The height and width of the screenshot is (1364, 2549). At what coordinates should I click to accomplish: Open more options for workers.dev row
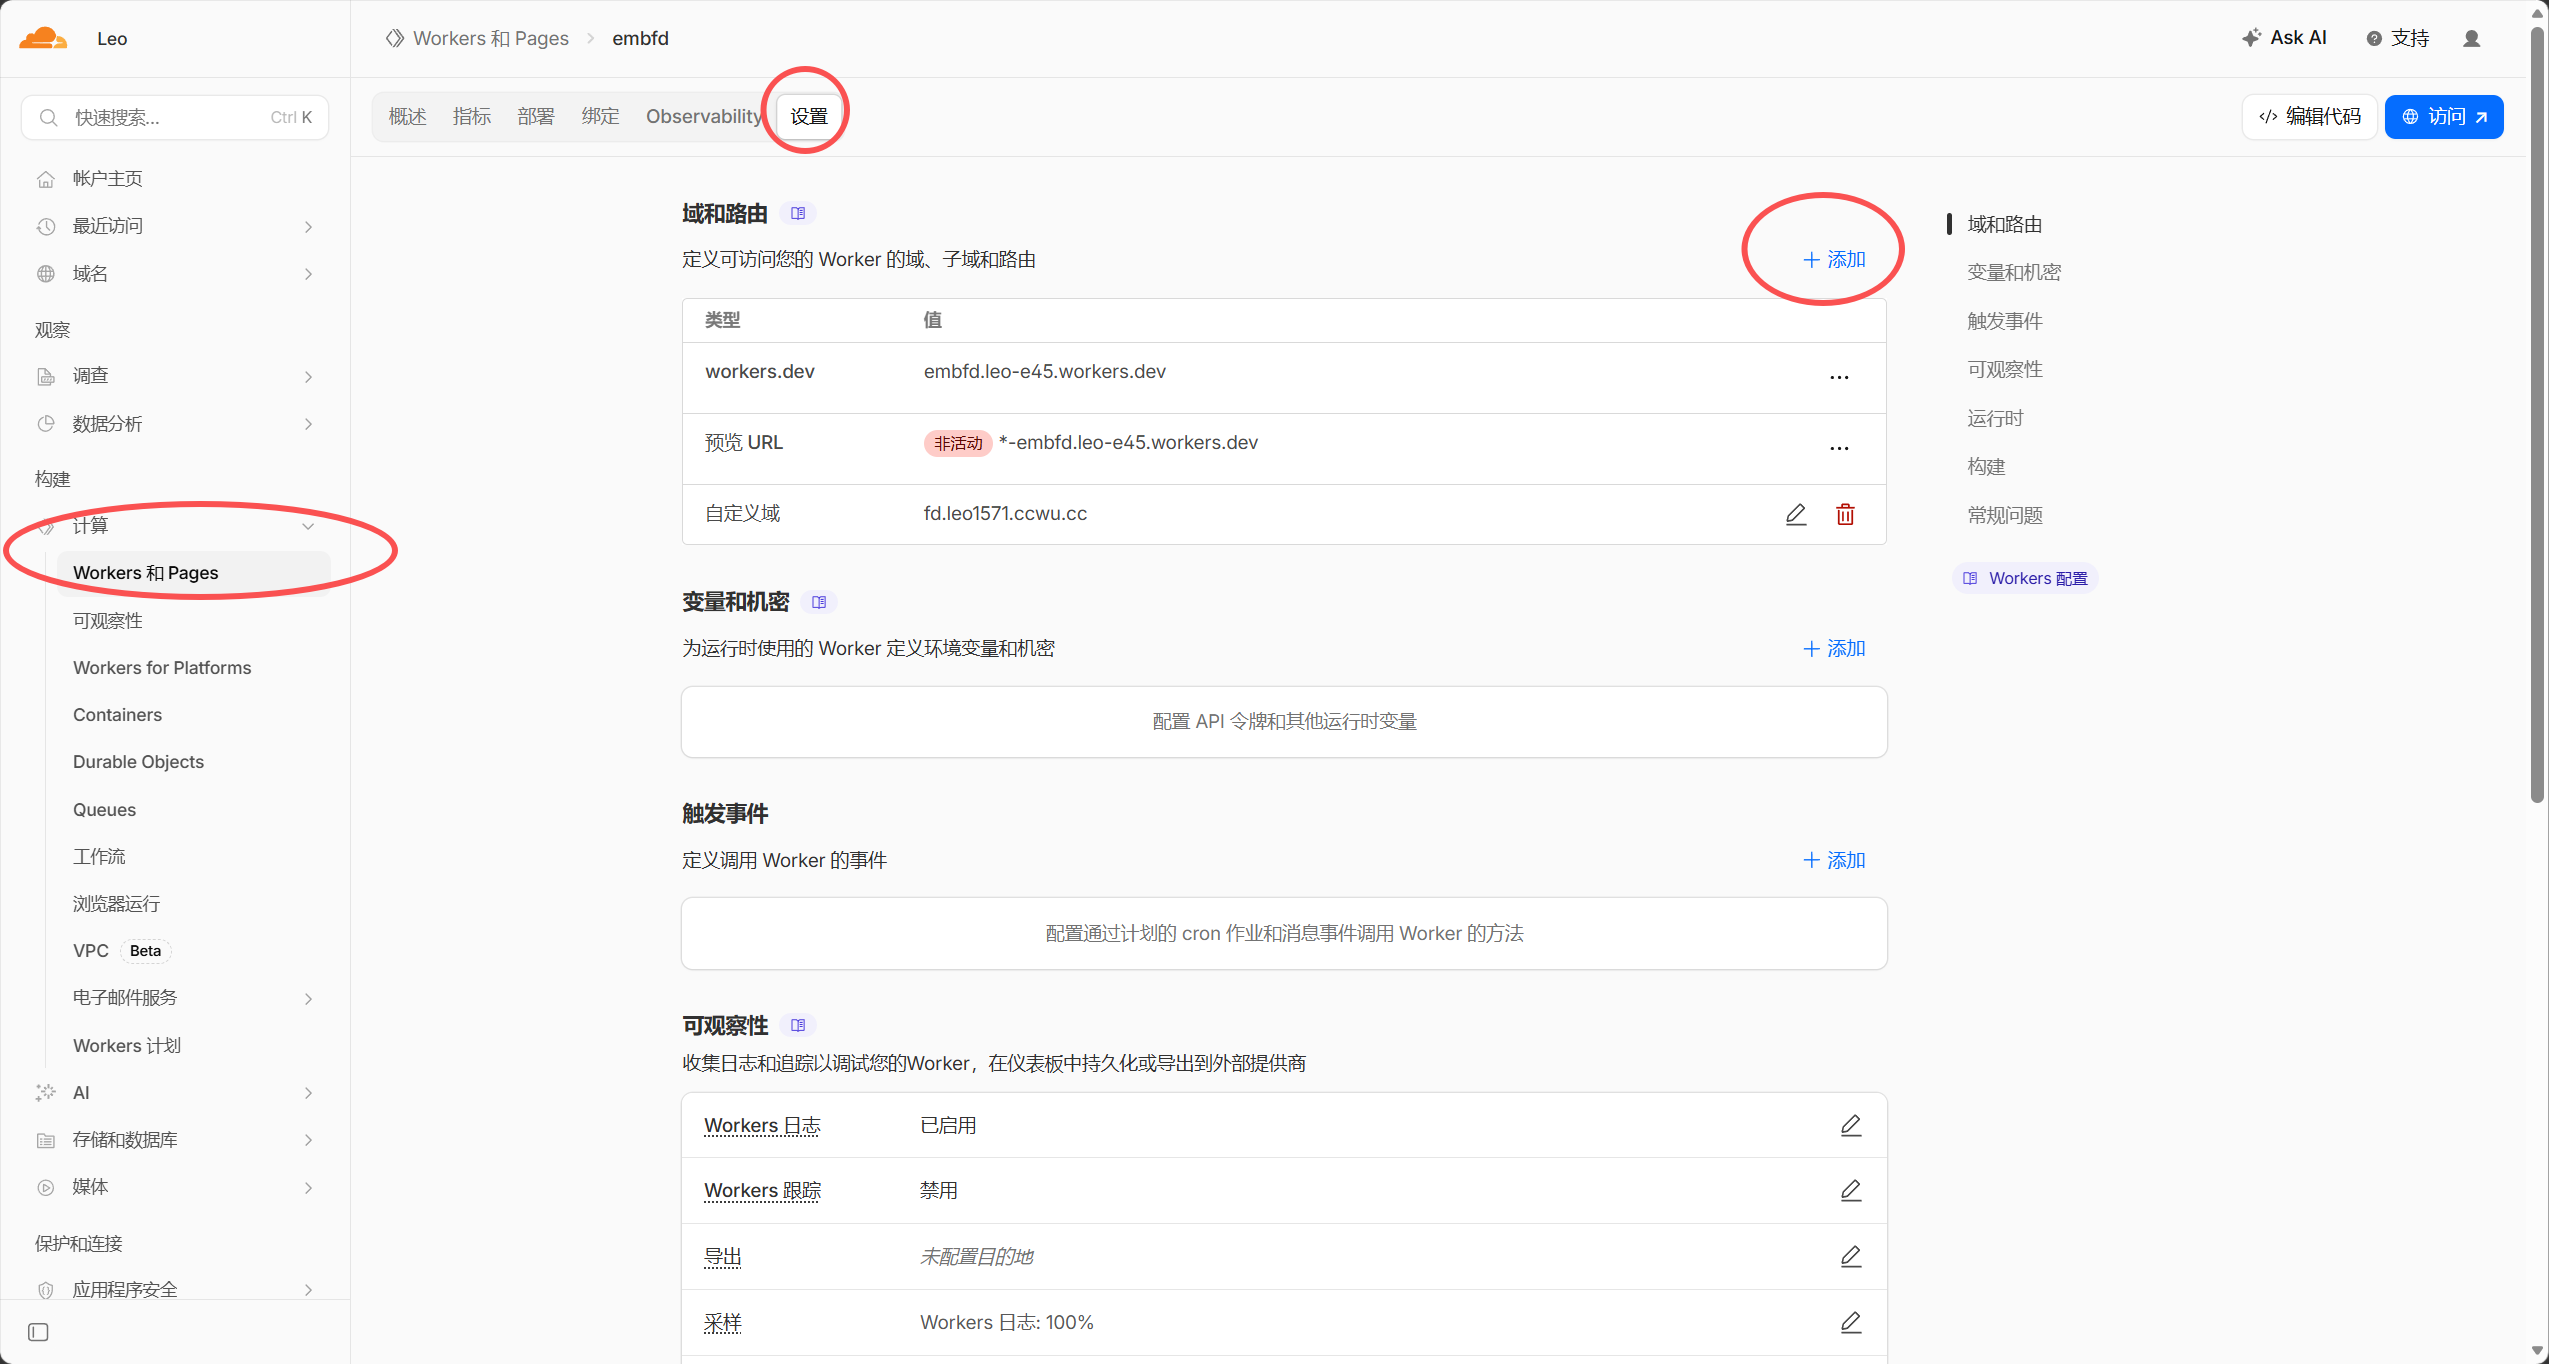click(x=1839, y=377)
